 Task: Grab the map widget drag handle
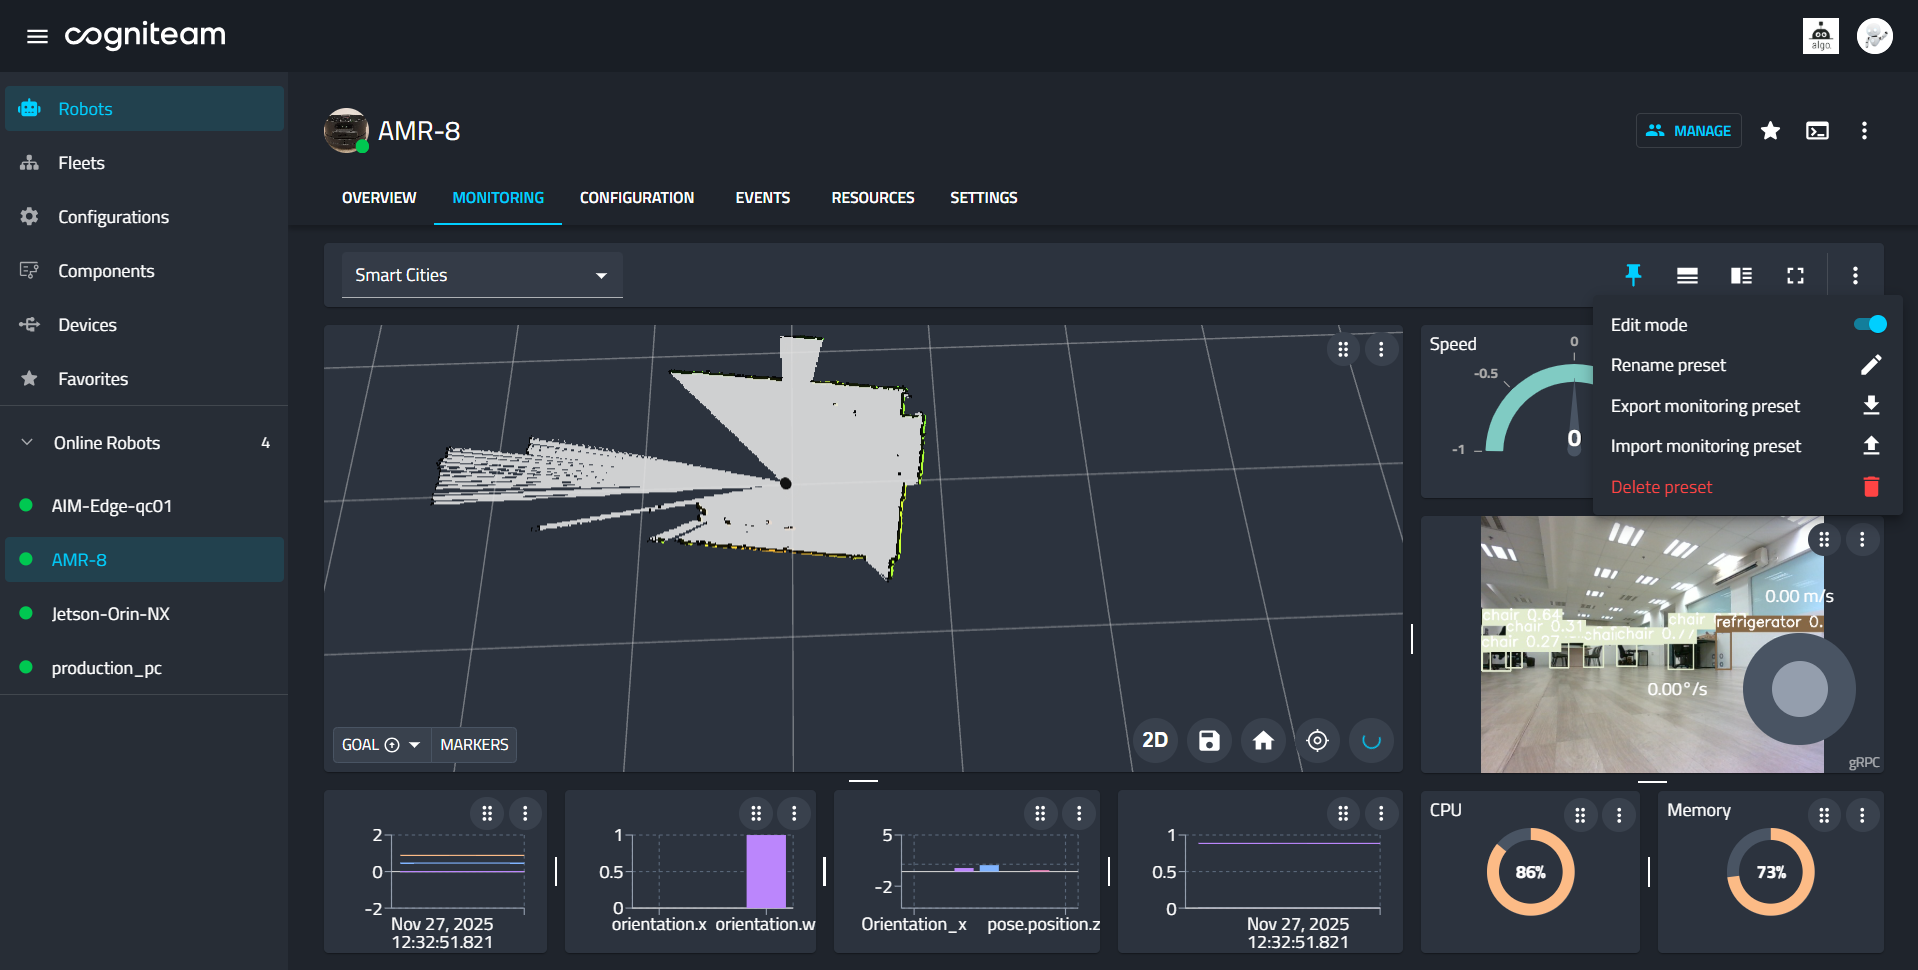pos(1343,349)
